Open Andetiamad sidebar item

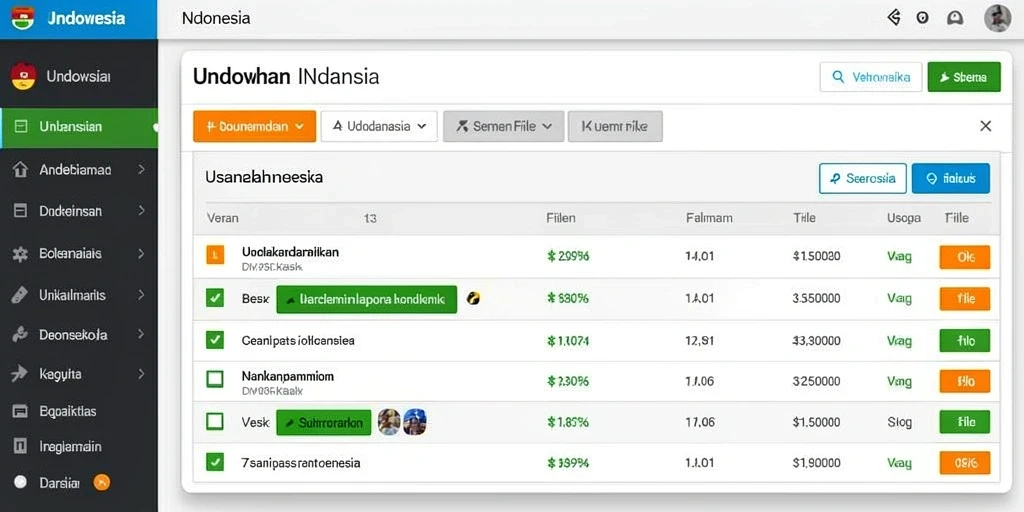79,170
